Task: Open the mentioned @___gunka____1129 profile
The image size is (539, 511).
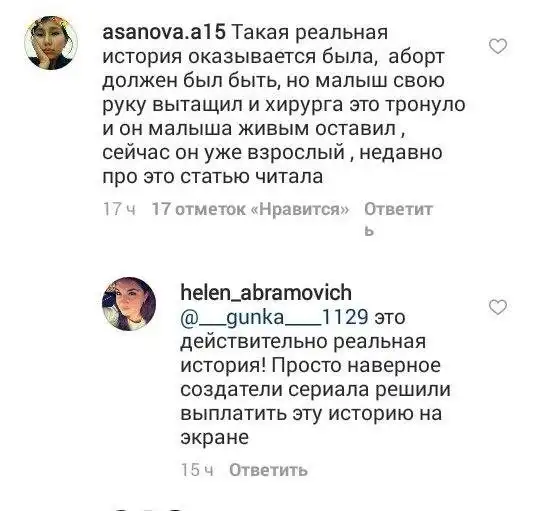Action: click(x=274, y=318)
